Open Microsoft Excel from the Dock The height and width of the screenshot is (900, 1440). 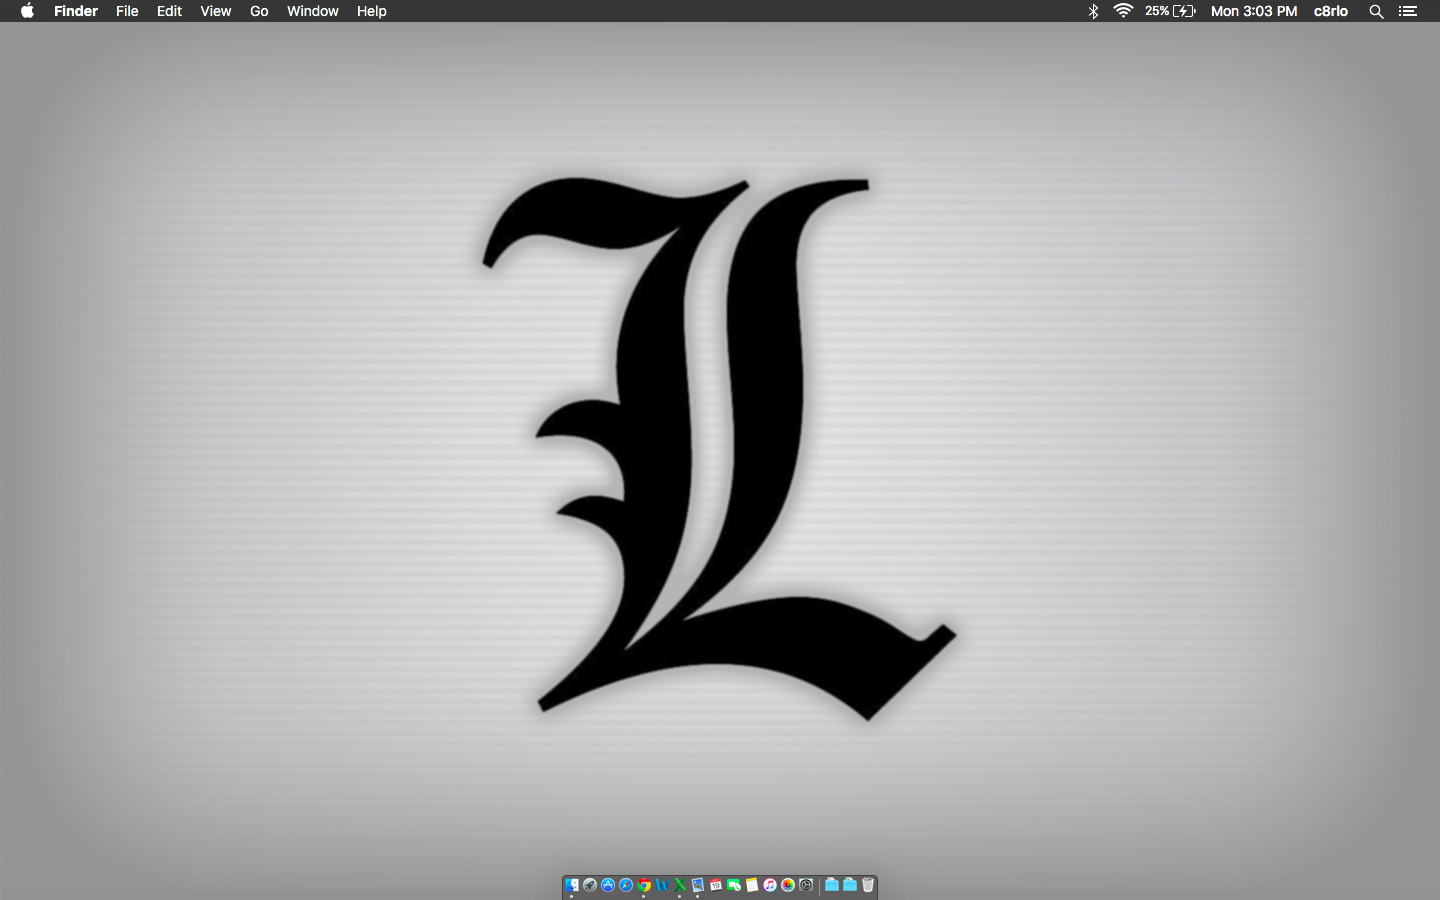tap(680, 885)
